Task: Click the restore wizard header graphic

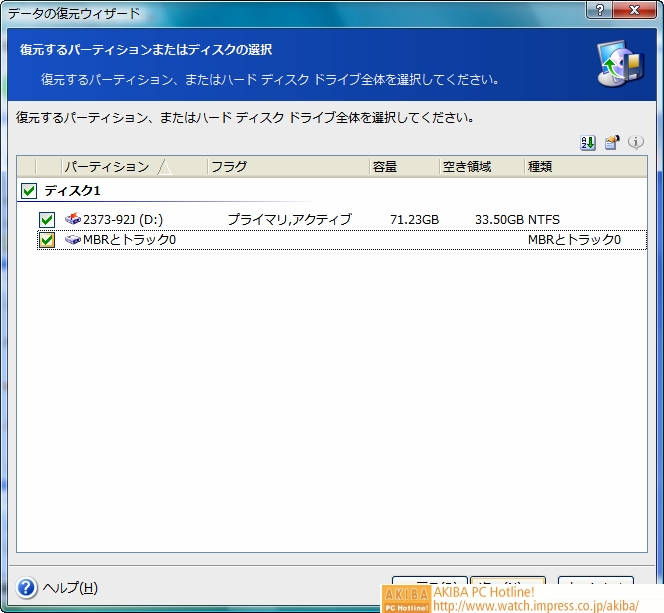Action: (620, 66)
